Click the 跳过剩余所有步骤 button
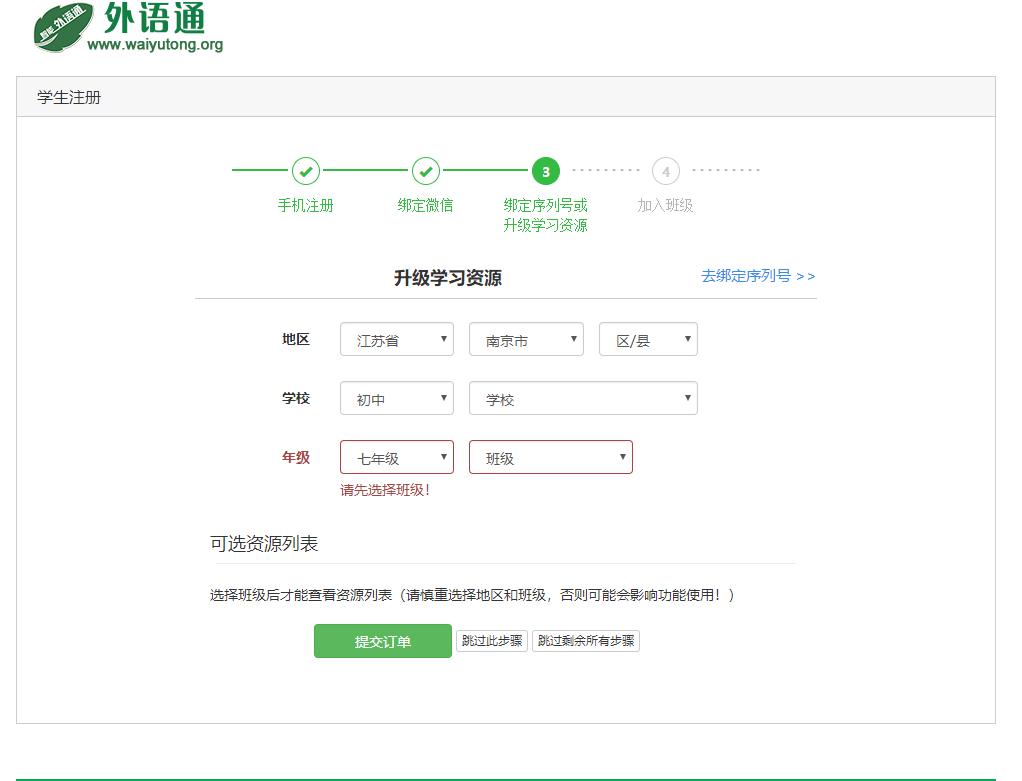Screen dimensions: 1022x781 pos(586,641)
